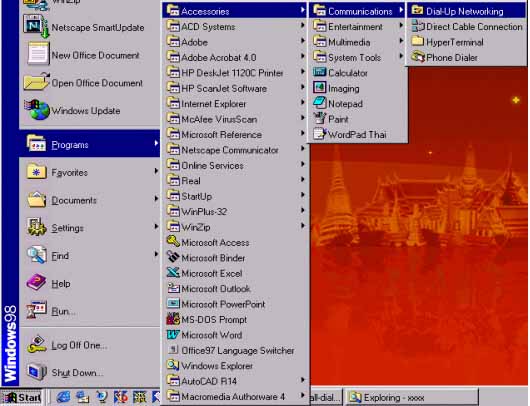Open the Internet Explorer program group
Screen dimensions: 530x406
[235, 104]
